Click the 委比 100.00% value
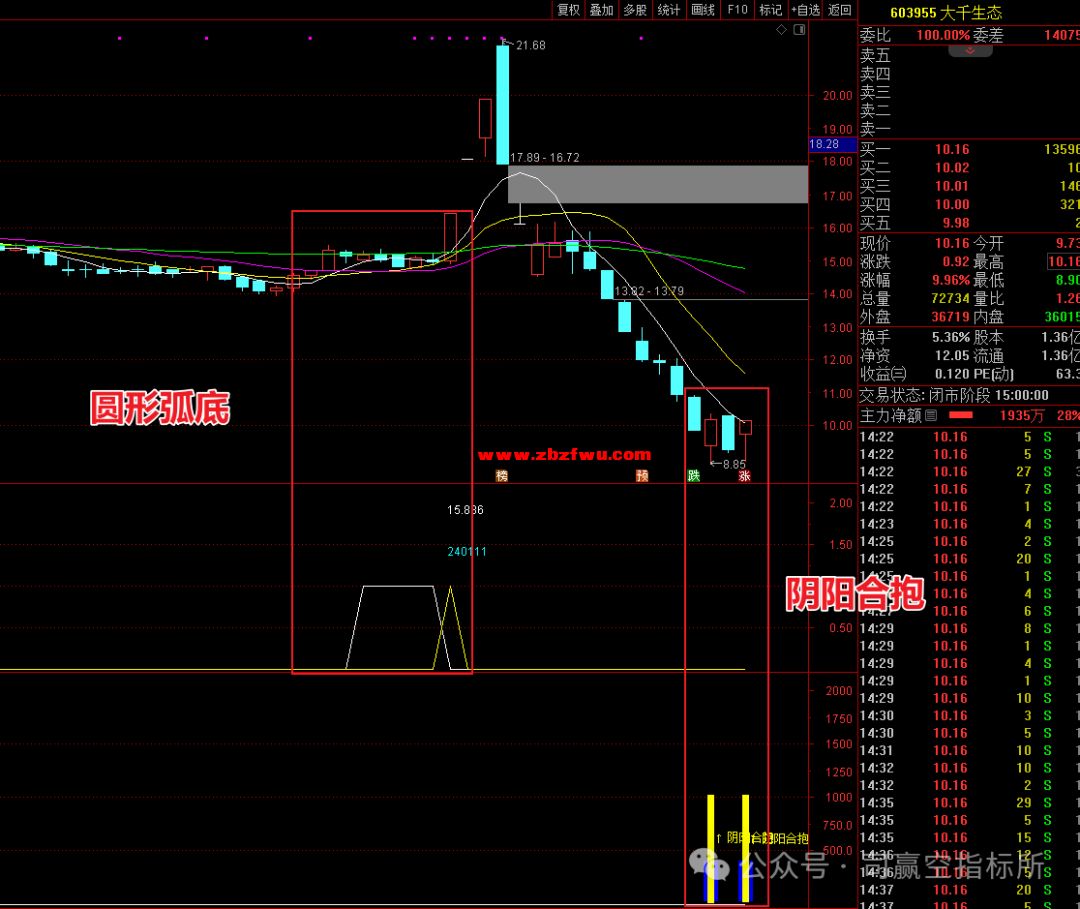Image resolution: width=1080 pixels, height=909 pixels. 943,35
